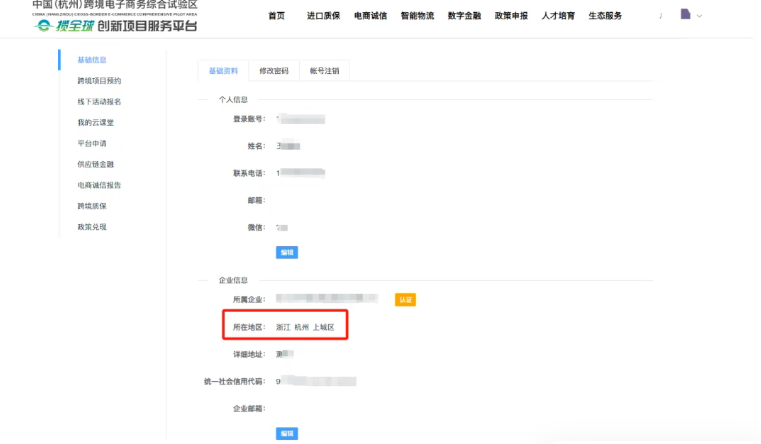
Task: Click the 个人信息 section heading
Action: coord(233,99)
